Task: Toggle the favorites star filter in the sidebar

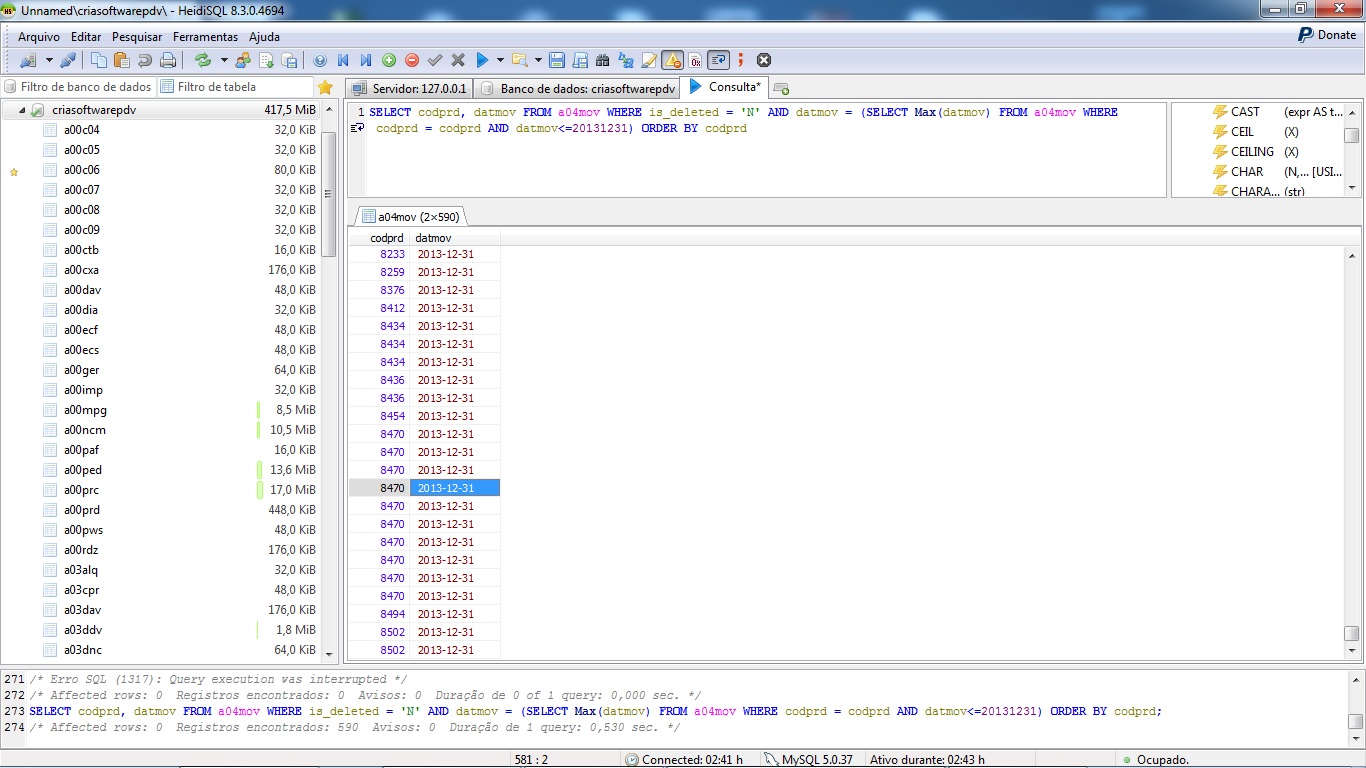Action: click(325, 87)
